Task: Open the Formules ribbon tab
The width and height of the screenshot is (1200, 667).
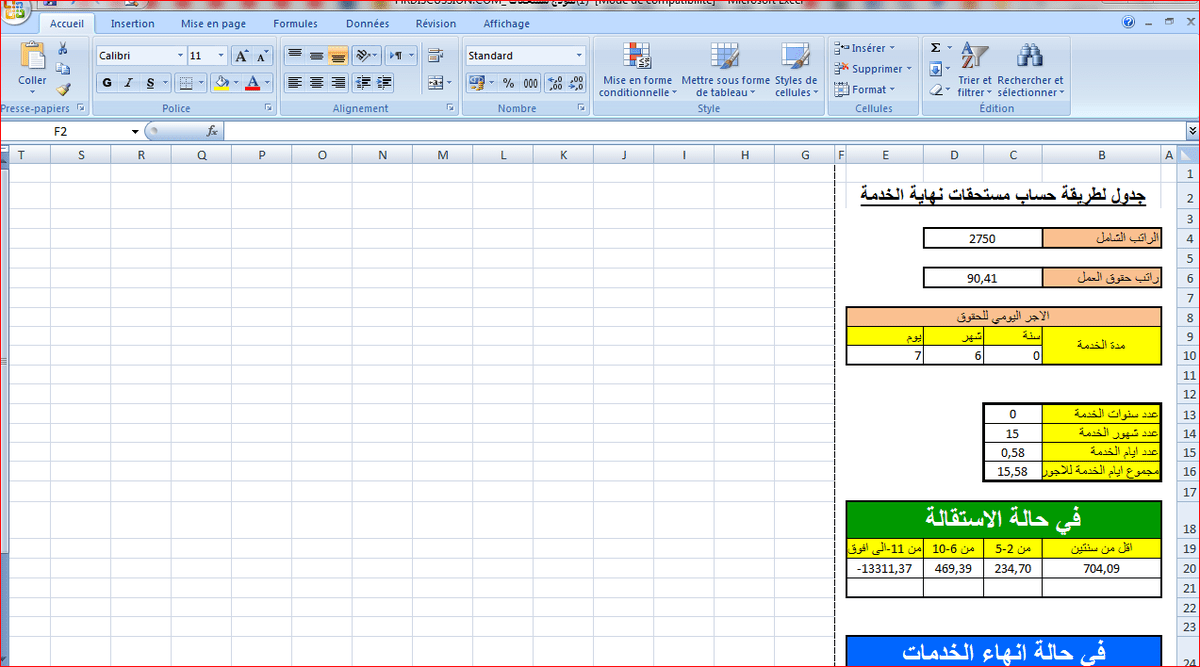Action: [x=295, y=23]
